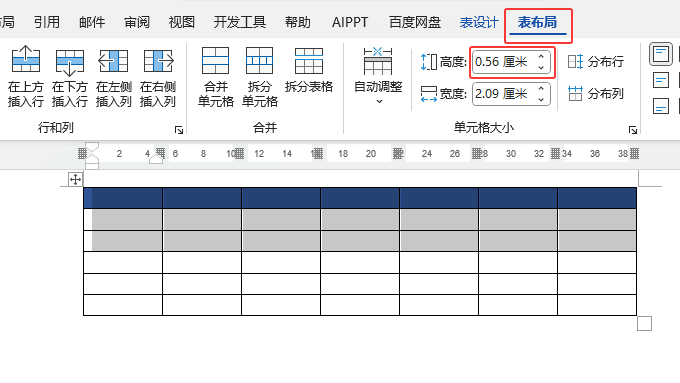Screen dimensions: 680x383
Task: Open the 审阅 tab
Action: [x=137, y=22]
